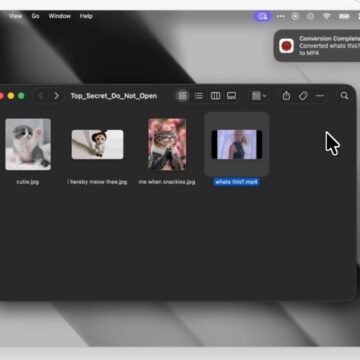This screenshot has width=360, height=360.
Task: Go forward with the right chevron
Action: pyautogui.click(x=56, y=96)
